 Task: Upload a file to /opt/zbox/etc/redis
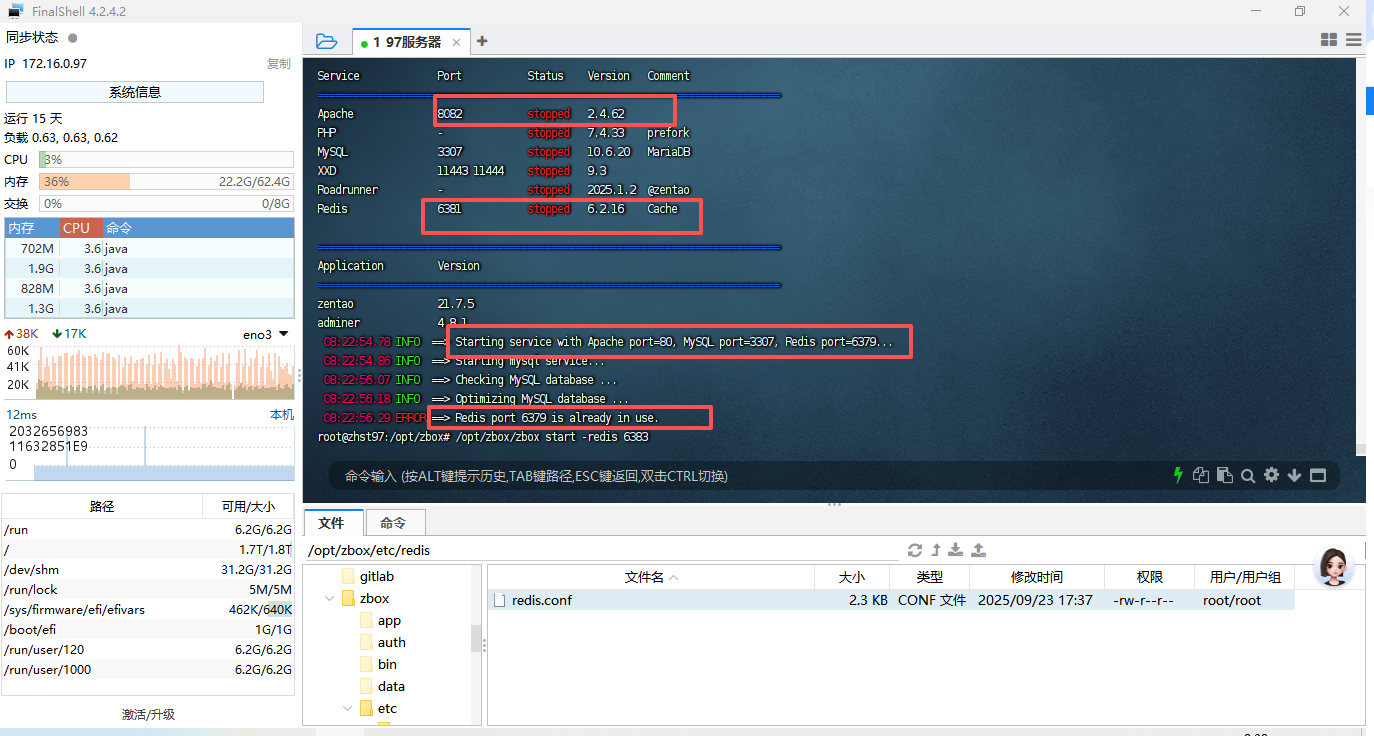pyautogui.click(x=978, y=549)
